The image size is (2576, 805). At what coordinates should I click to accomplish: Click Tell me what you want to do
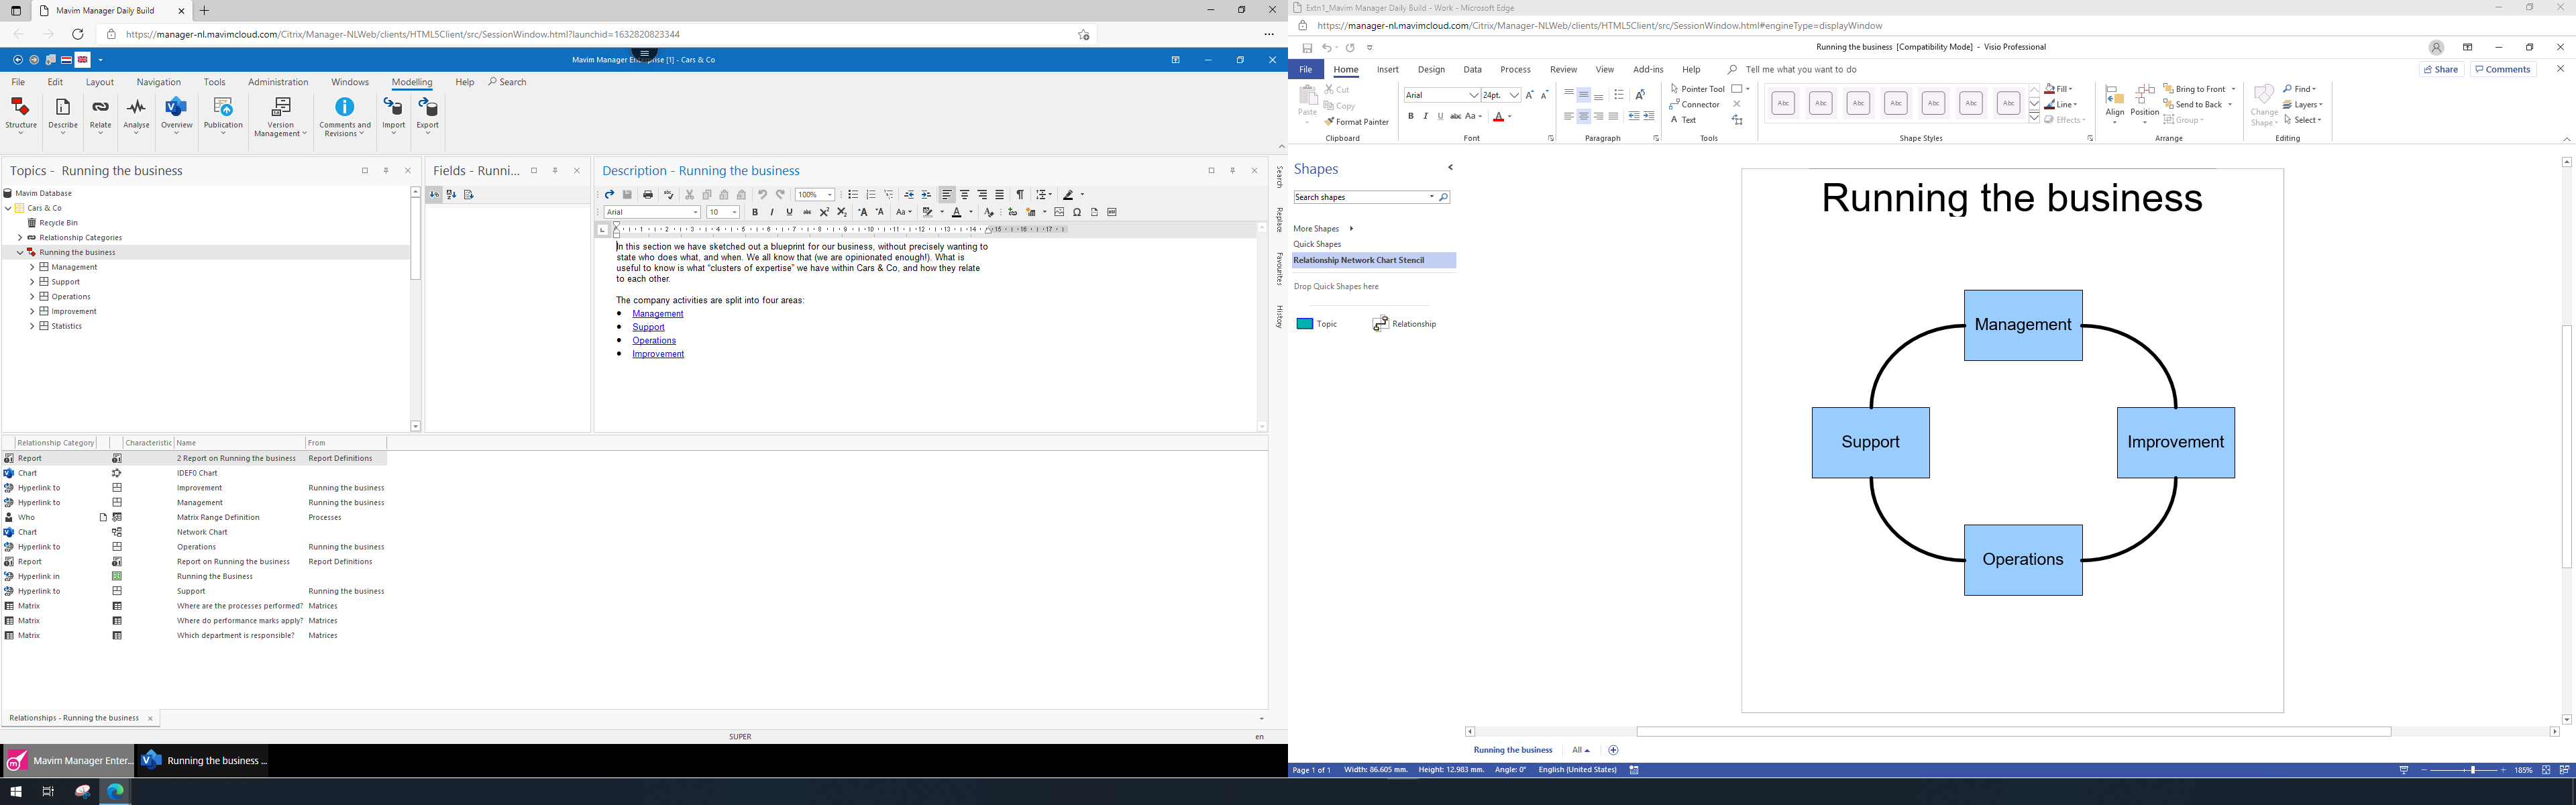(1801, 70)
